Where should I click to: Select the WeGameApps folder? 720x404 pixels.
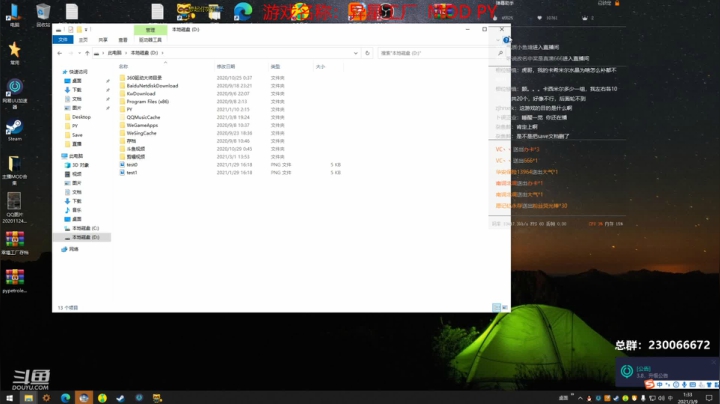tap(142, 125)
